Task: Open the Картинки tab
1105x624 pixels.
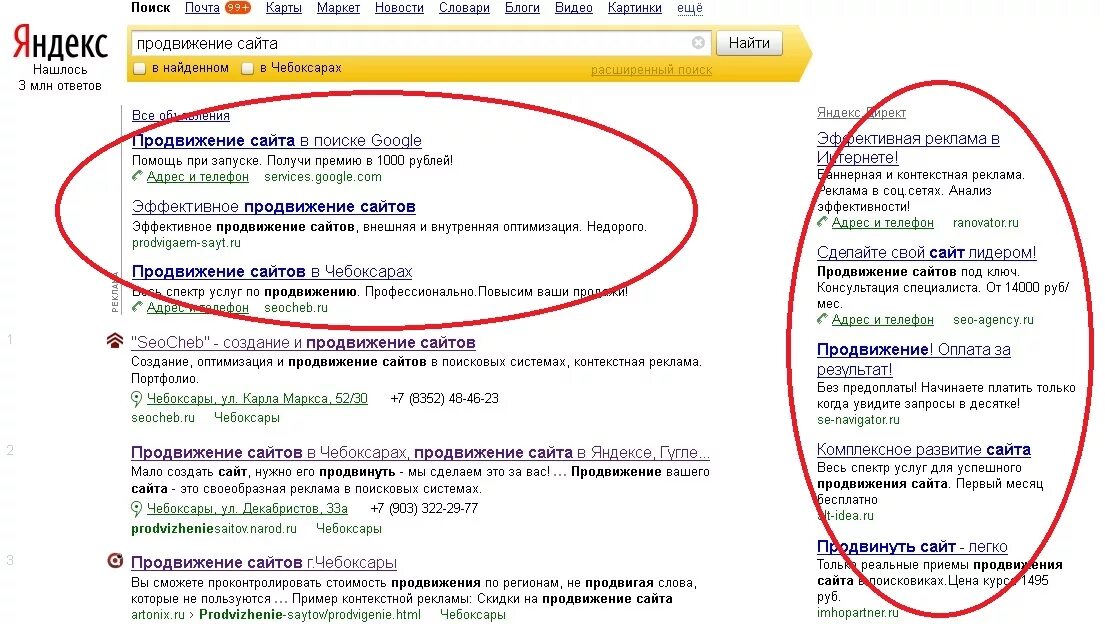Action: 634,8
